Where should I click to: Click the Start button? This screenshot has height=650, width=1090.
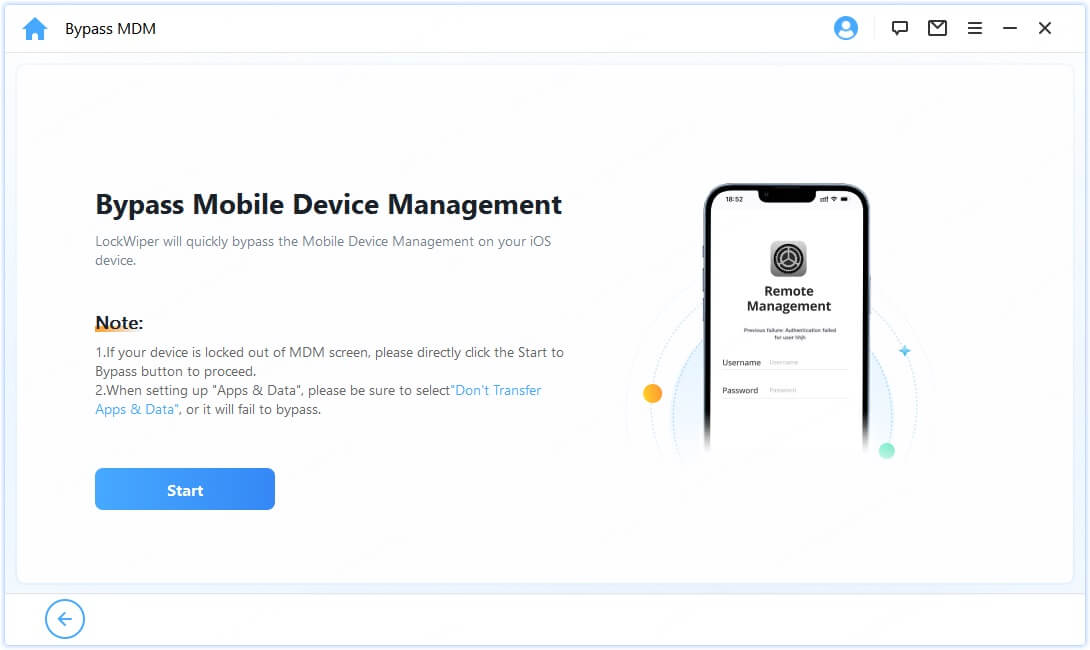185,489
